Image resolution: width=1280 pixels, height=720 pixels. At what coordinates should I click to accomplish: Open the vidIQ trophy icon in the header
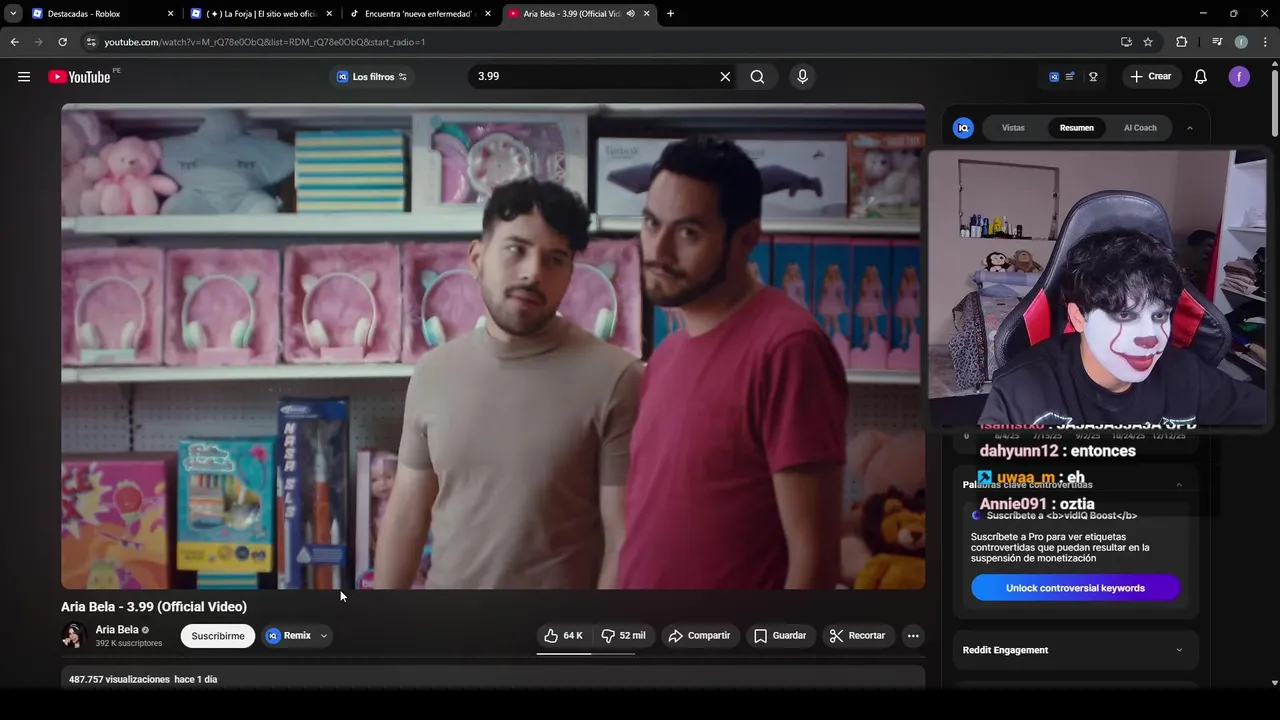(1093, 77)
